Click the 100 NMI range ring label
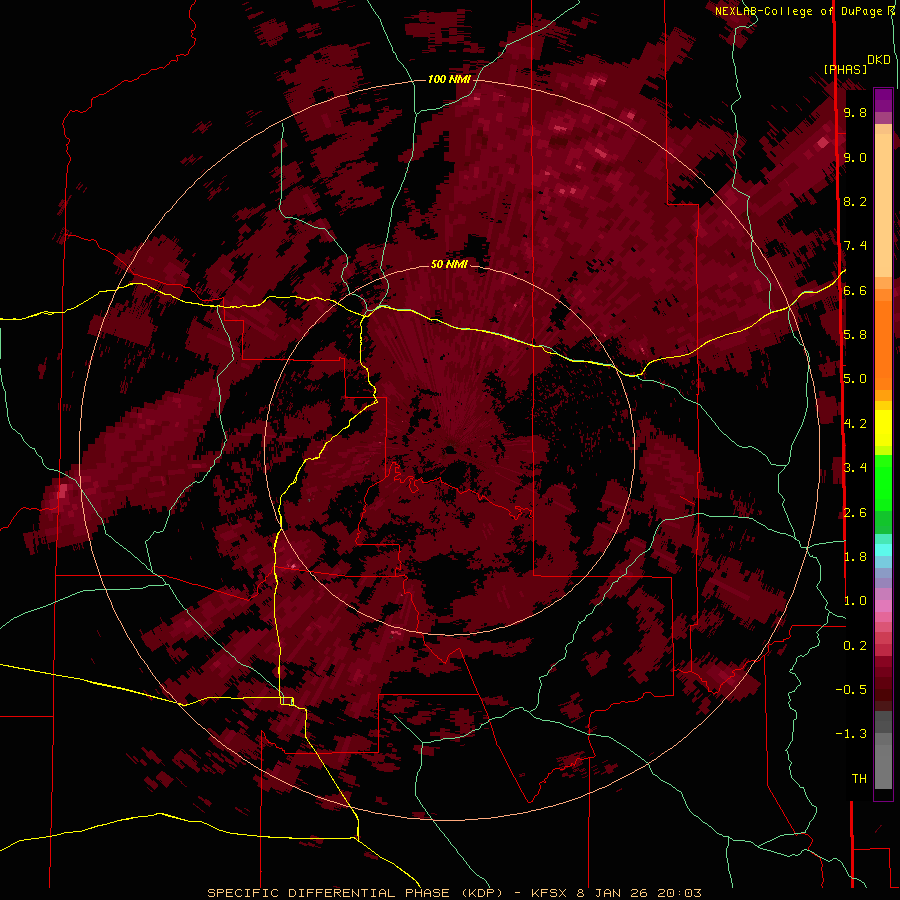 (x=449, y=79)
